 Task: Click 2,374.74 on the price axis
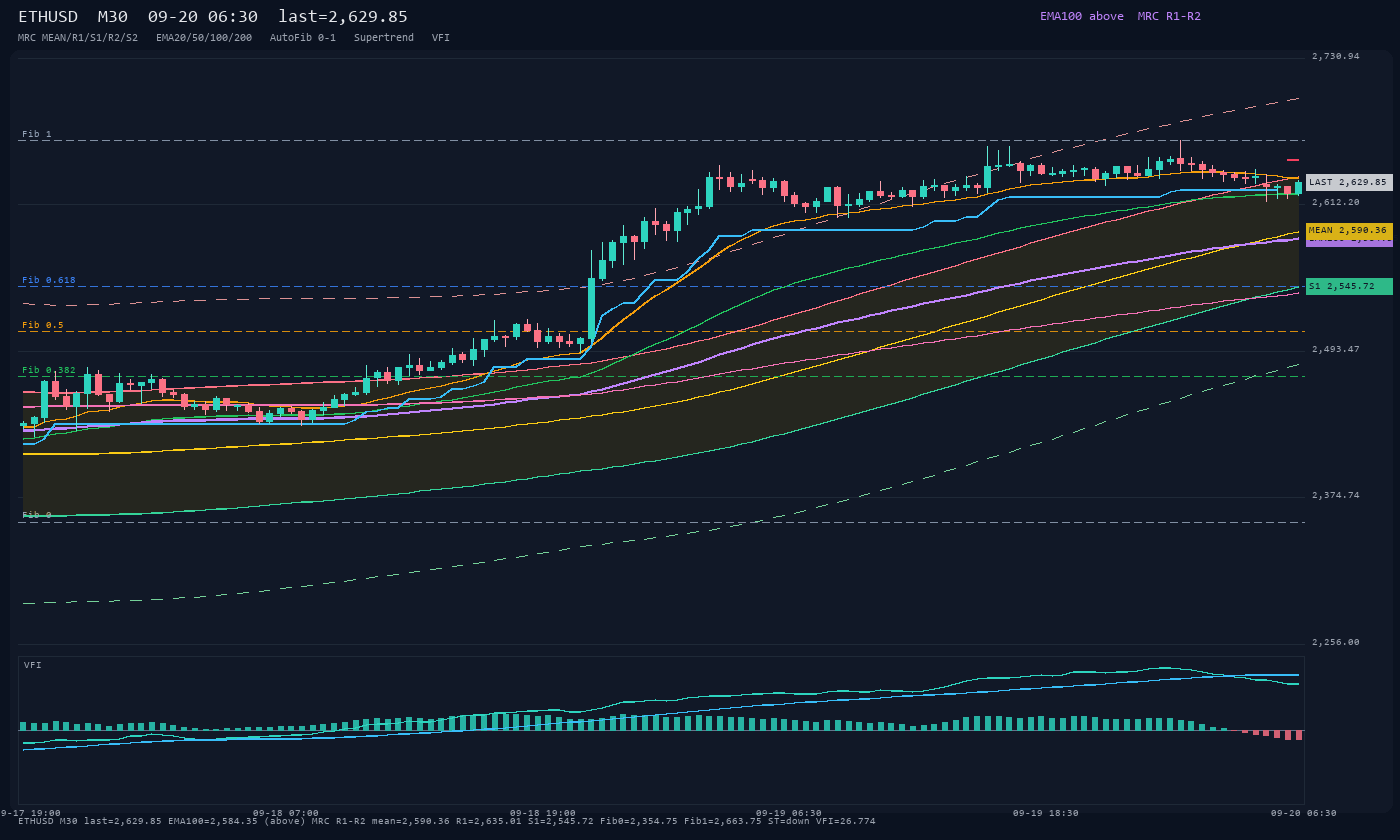[x=1336, y=495]
